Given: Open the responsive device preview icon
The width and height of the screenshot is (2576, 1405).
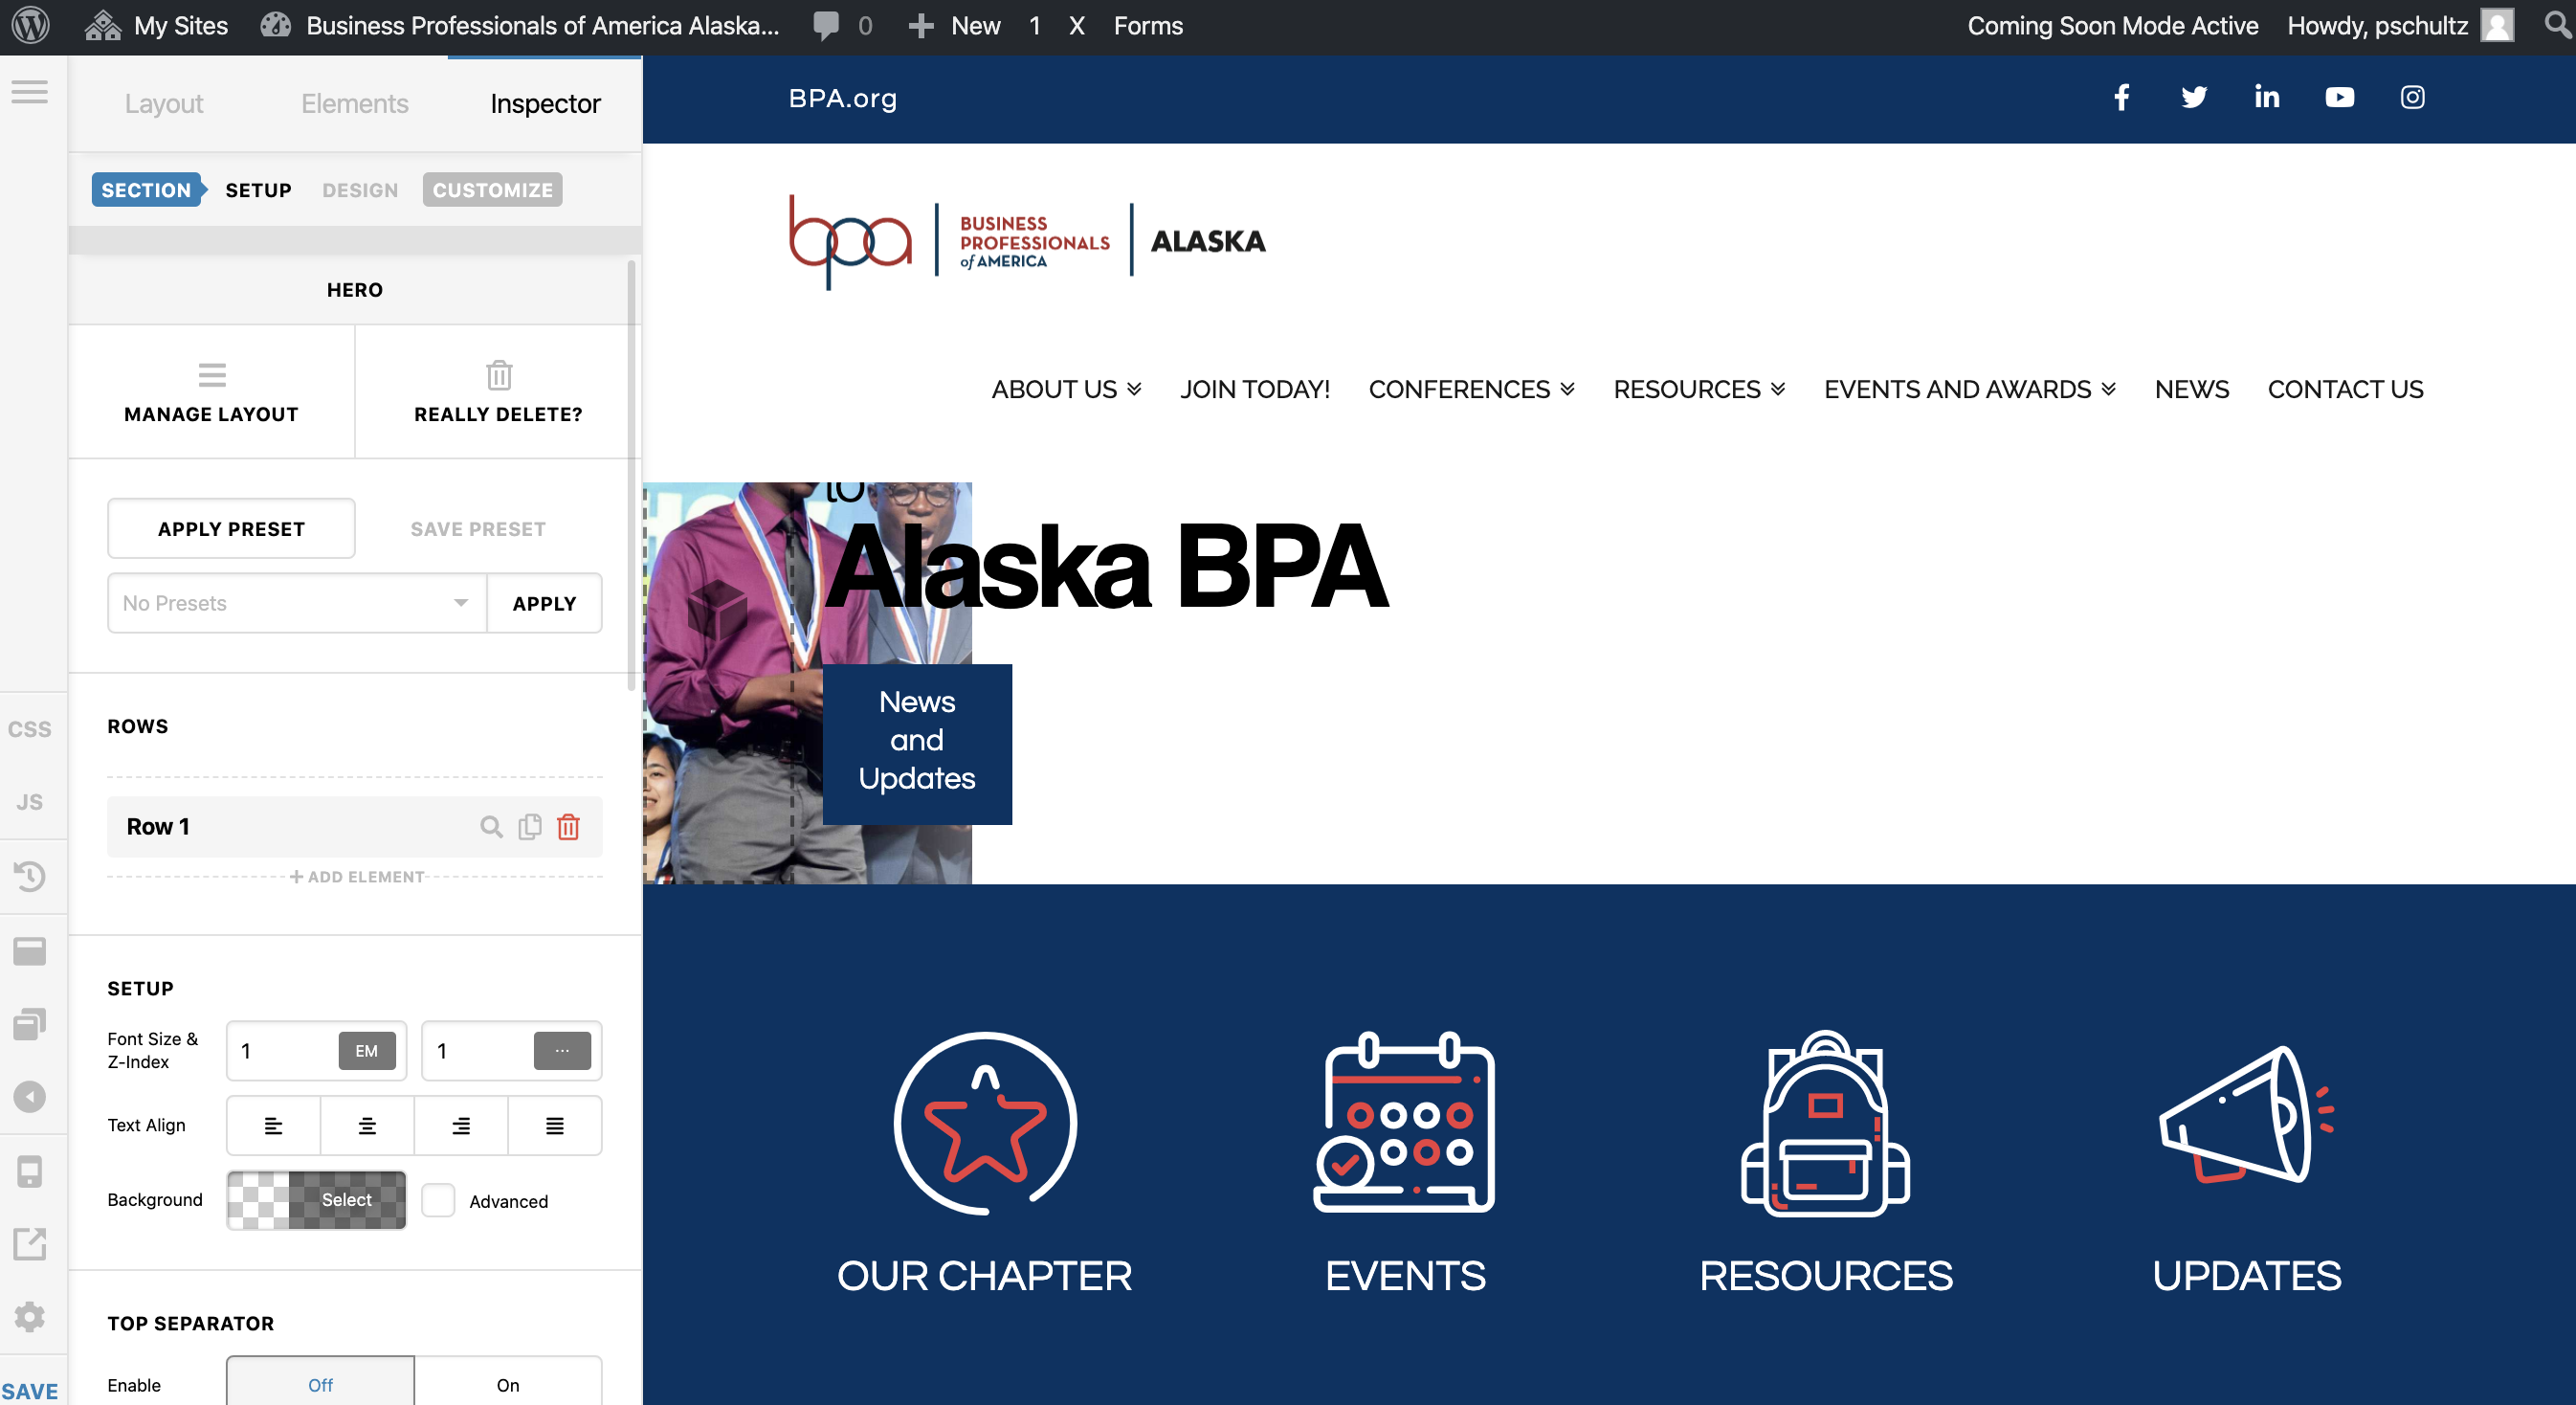Looking at the screenshot, I should (30, 1171).
